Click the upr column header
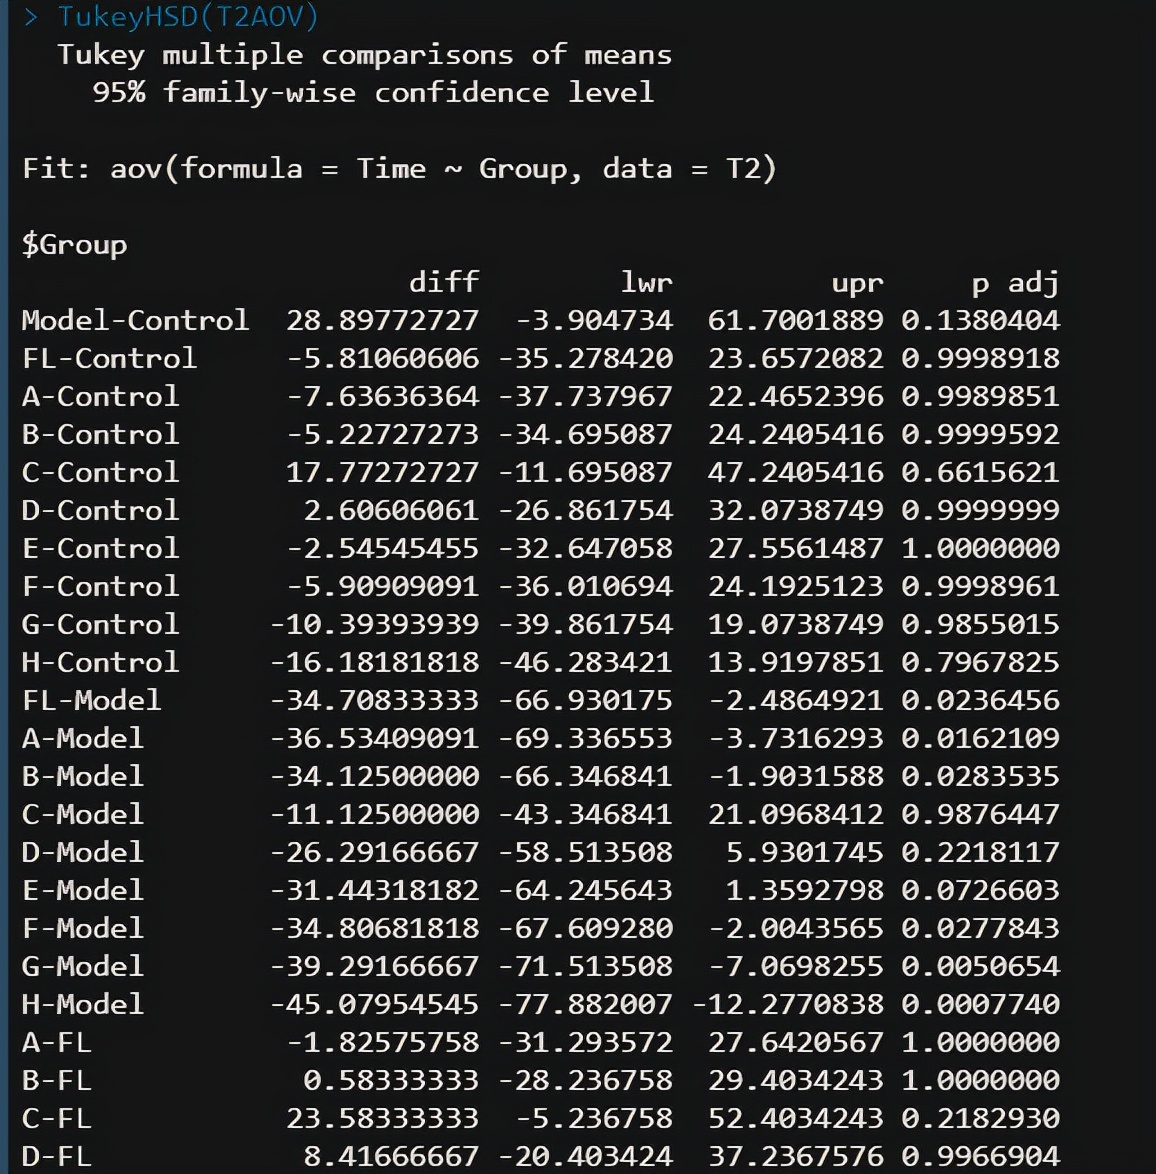1156x1174 pixels. click(x=857, y=282)
